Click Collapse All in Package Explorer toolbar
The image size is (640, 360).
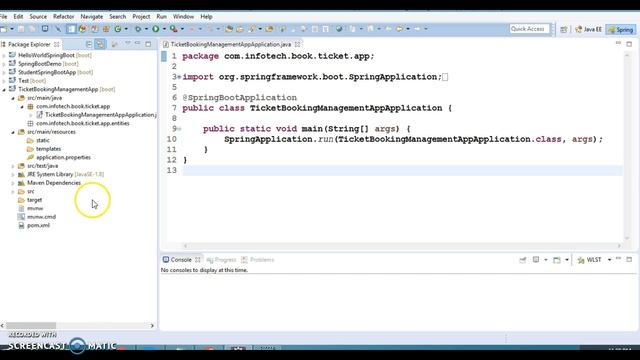point(89,44)
